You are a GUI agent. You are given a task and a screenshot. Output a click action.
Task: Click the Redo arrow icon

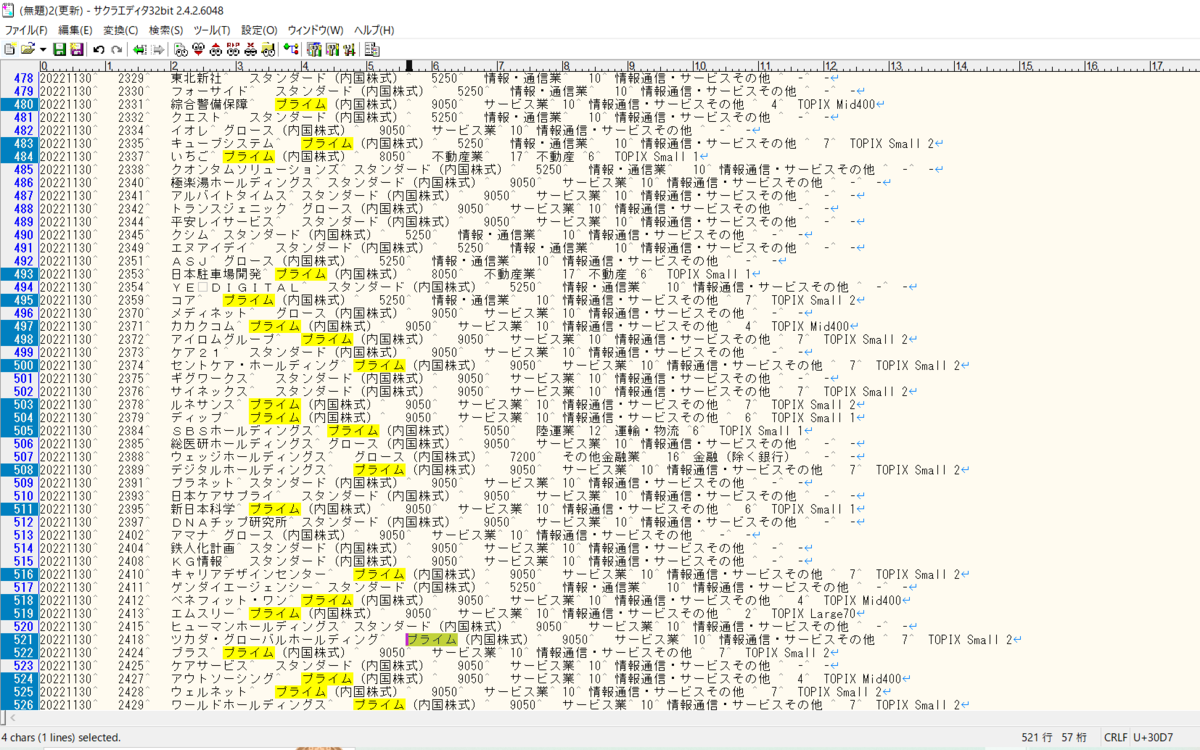[117, 49]
